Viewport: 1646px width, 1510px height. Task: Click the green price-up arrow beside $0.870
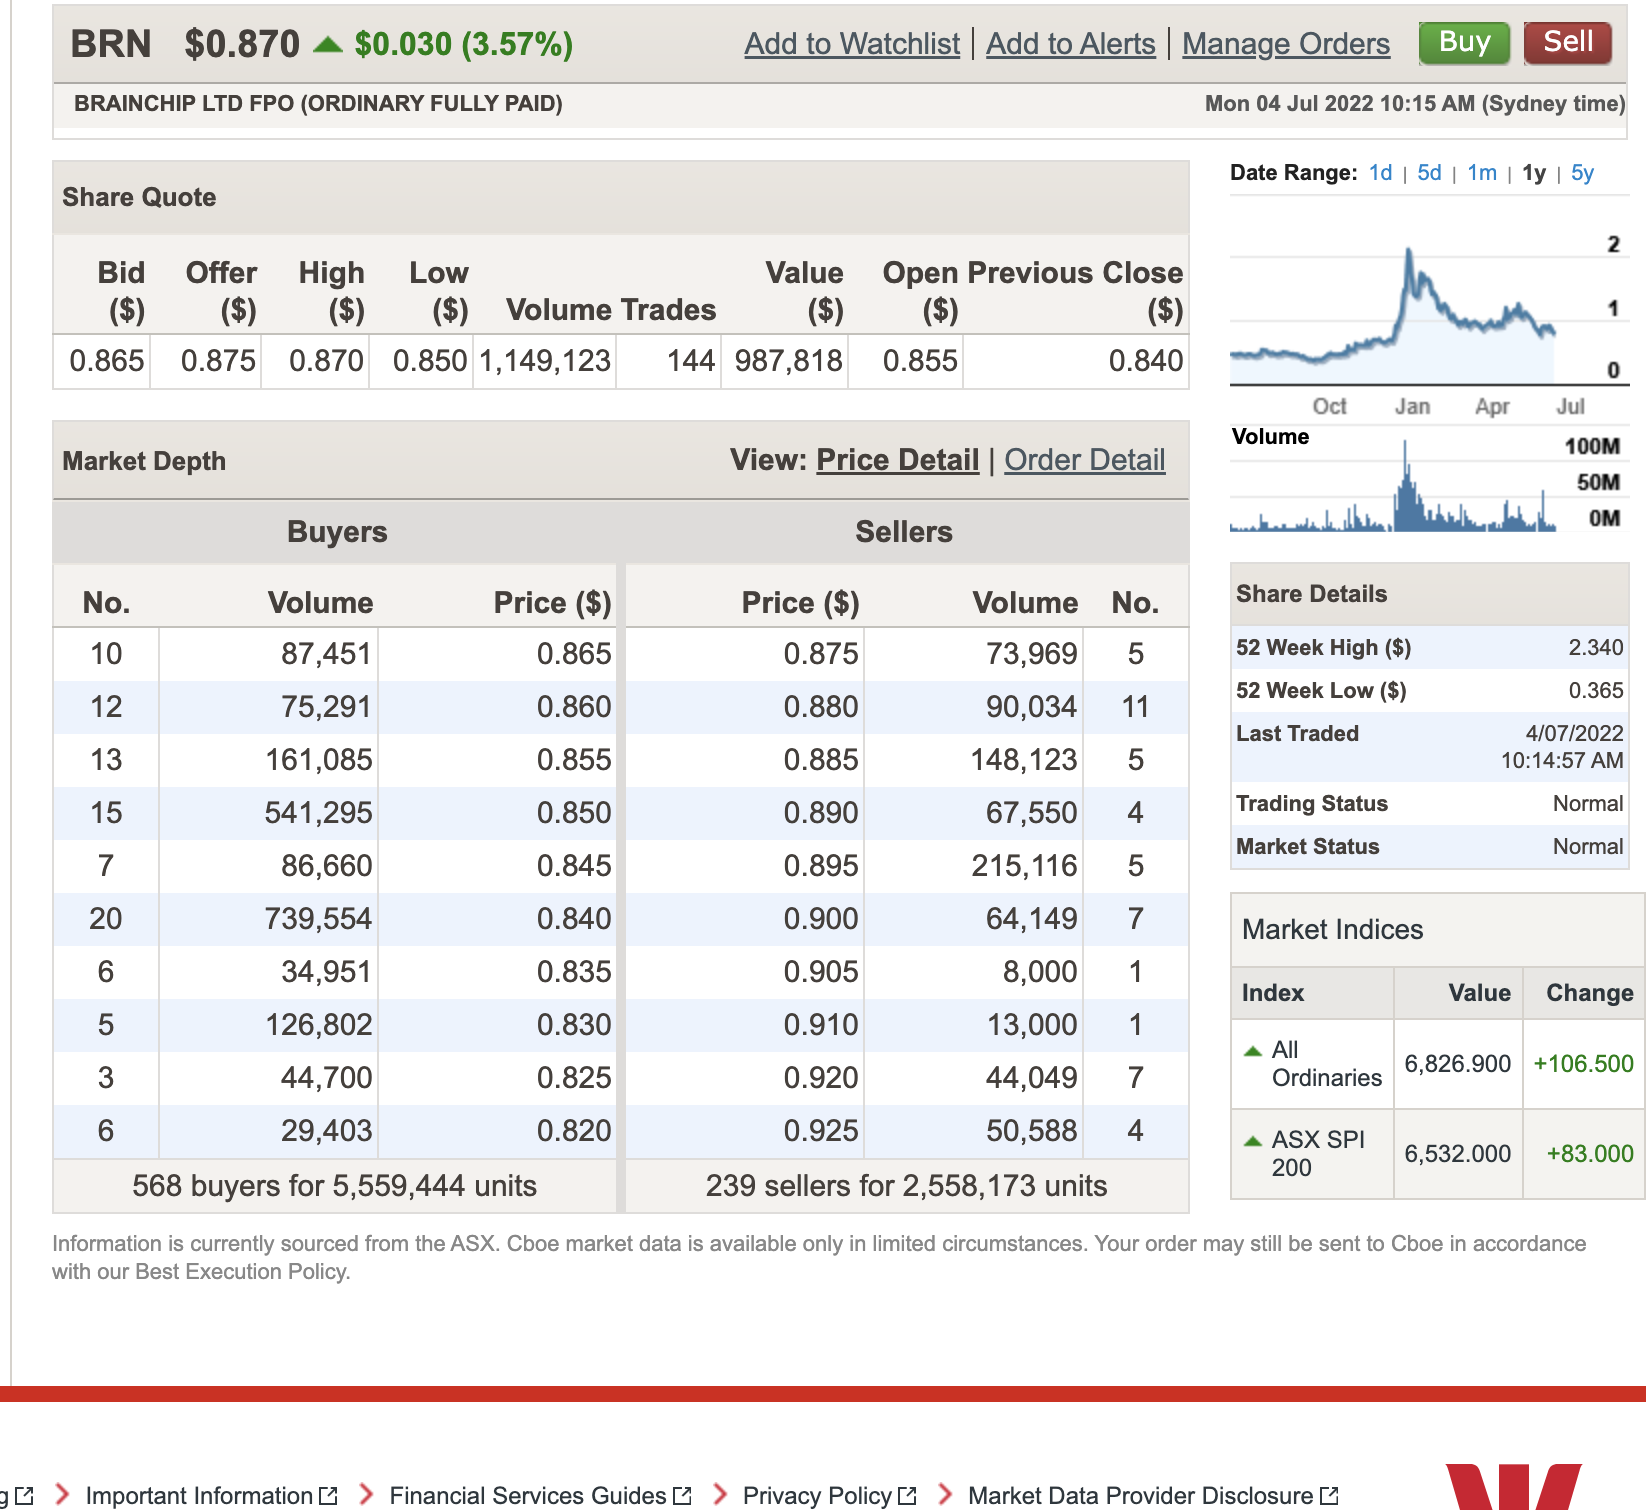point(328,44)
